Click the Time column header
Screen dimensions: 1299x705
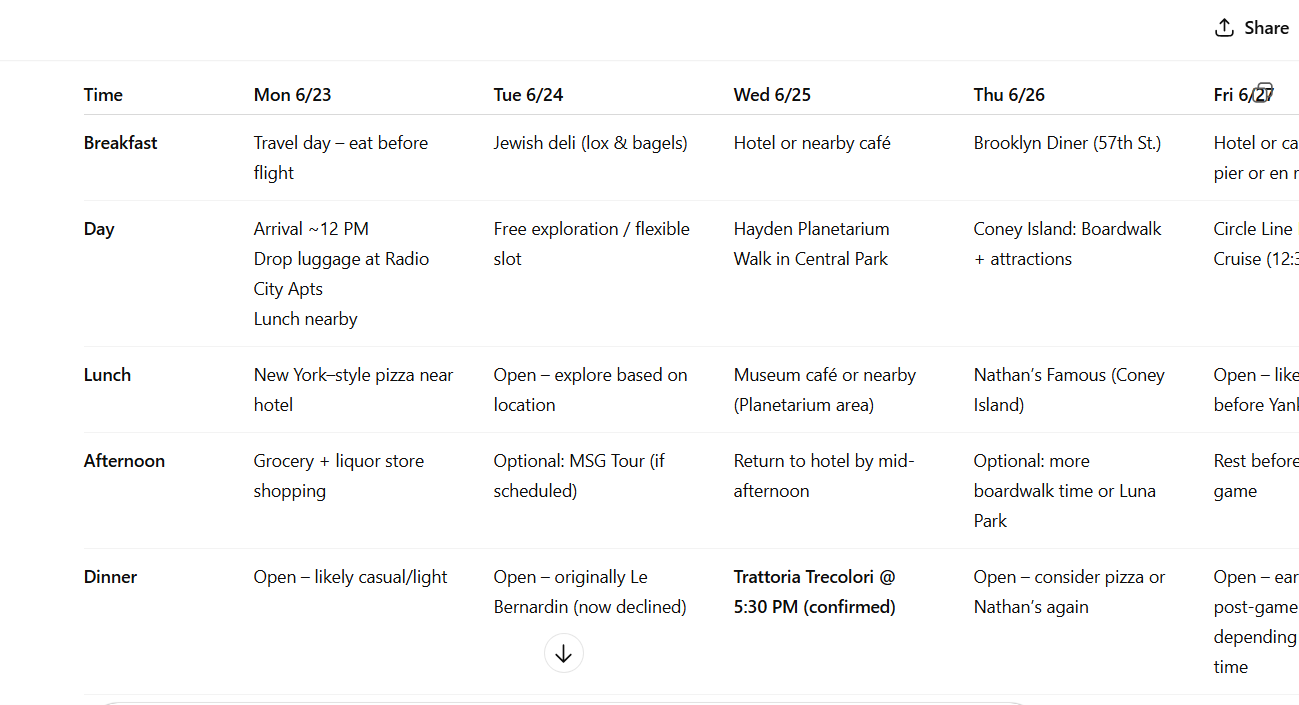point(103,95)
